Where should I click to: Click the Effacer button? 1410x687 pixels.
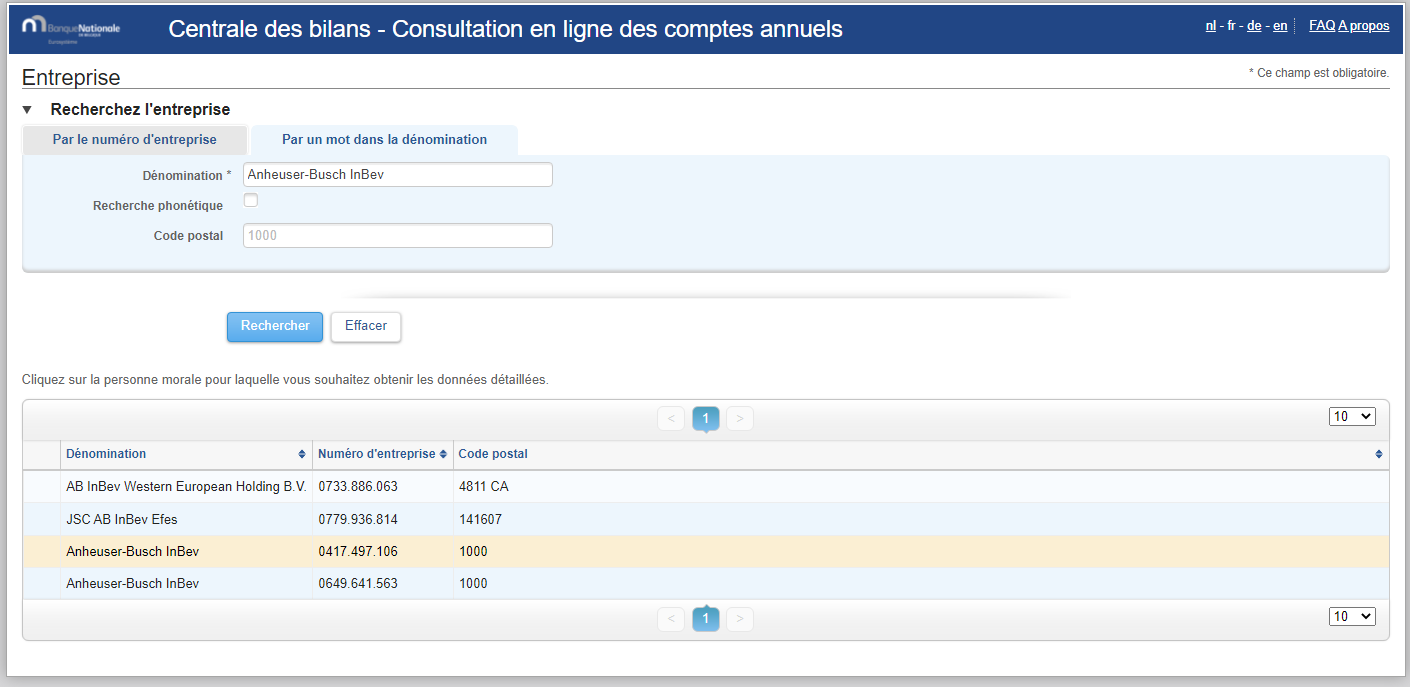366,326
